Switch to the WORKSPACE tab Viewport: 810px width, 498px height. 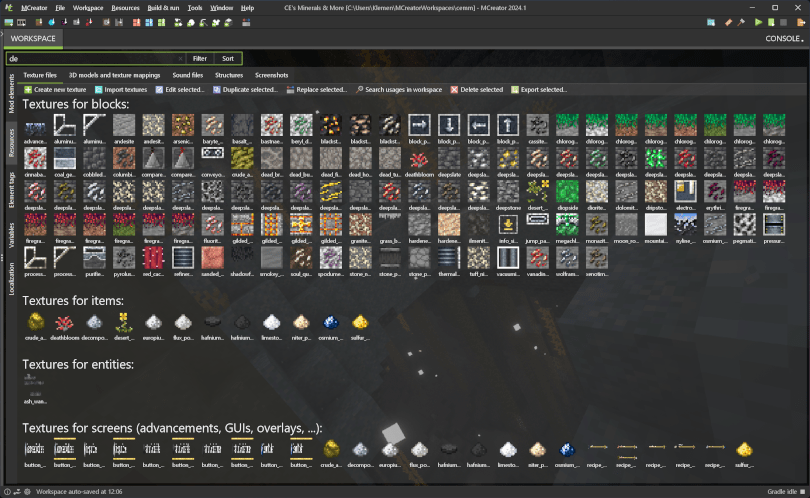(x=33, y=39)
